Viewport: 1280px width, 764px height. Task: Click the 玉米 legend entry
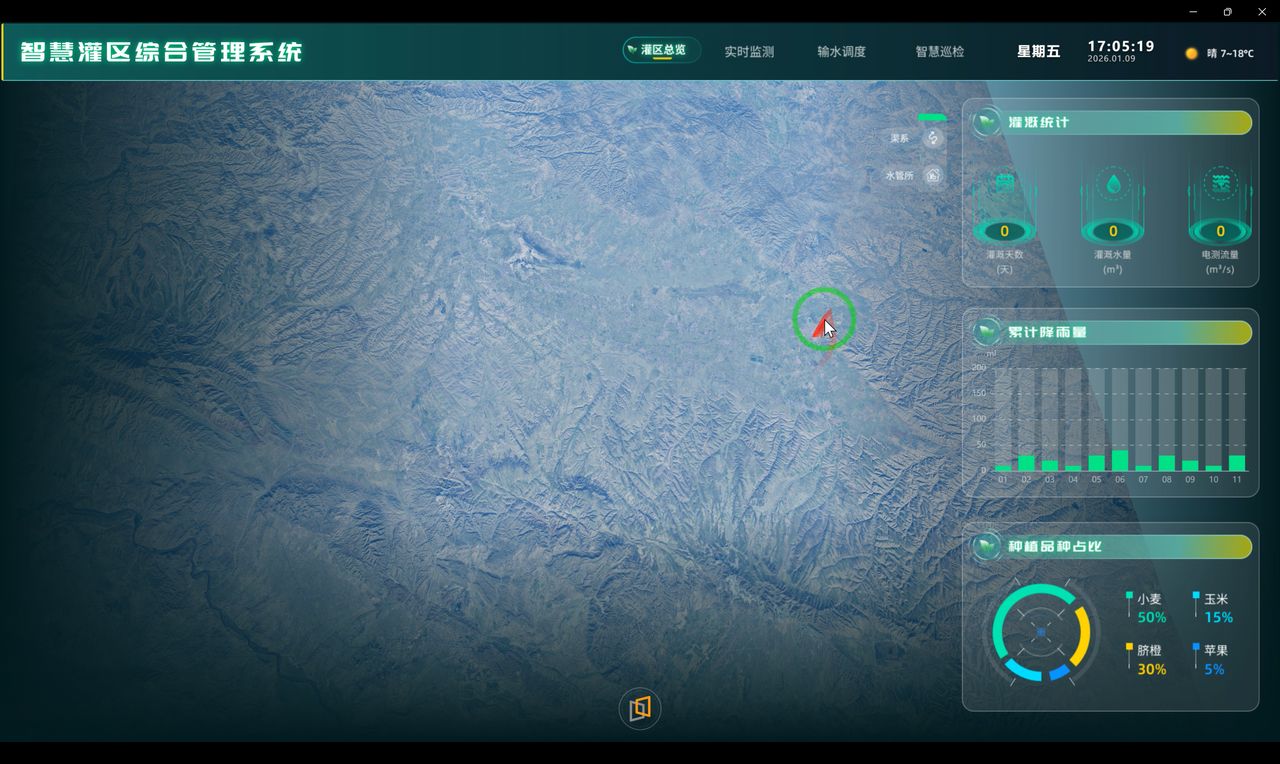click(x=1213, y=608)
